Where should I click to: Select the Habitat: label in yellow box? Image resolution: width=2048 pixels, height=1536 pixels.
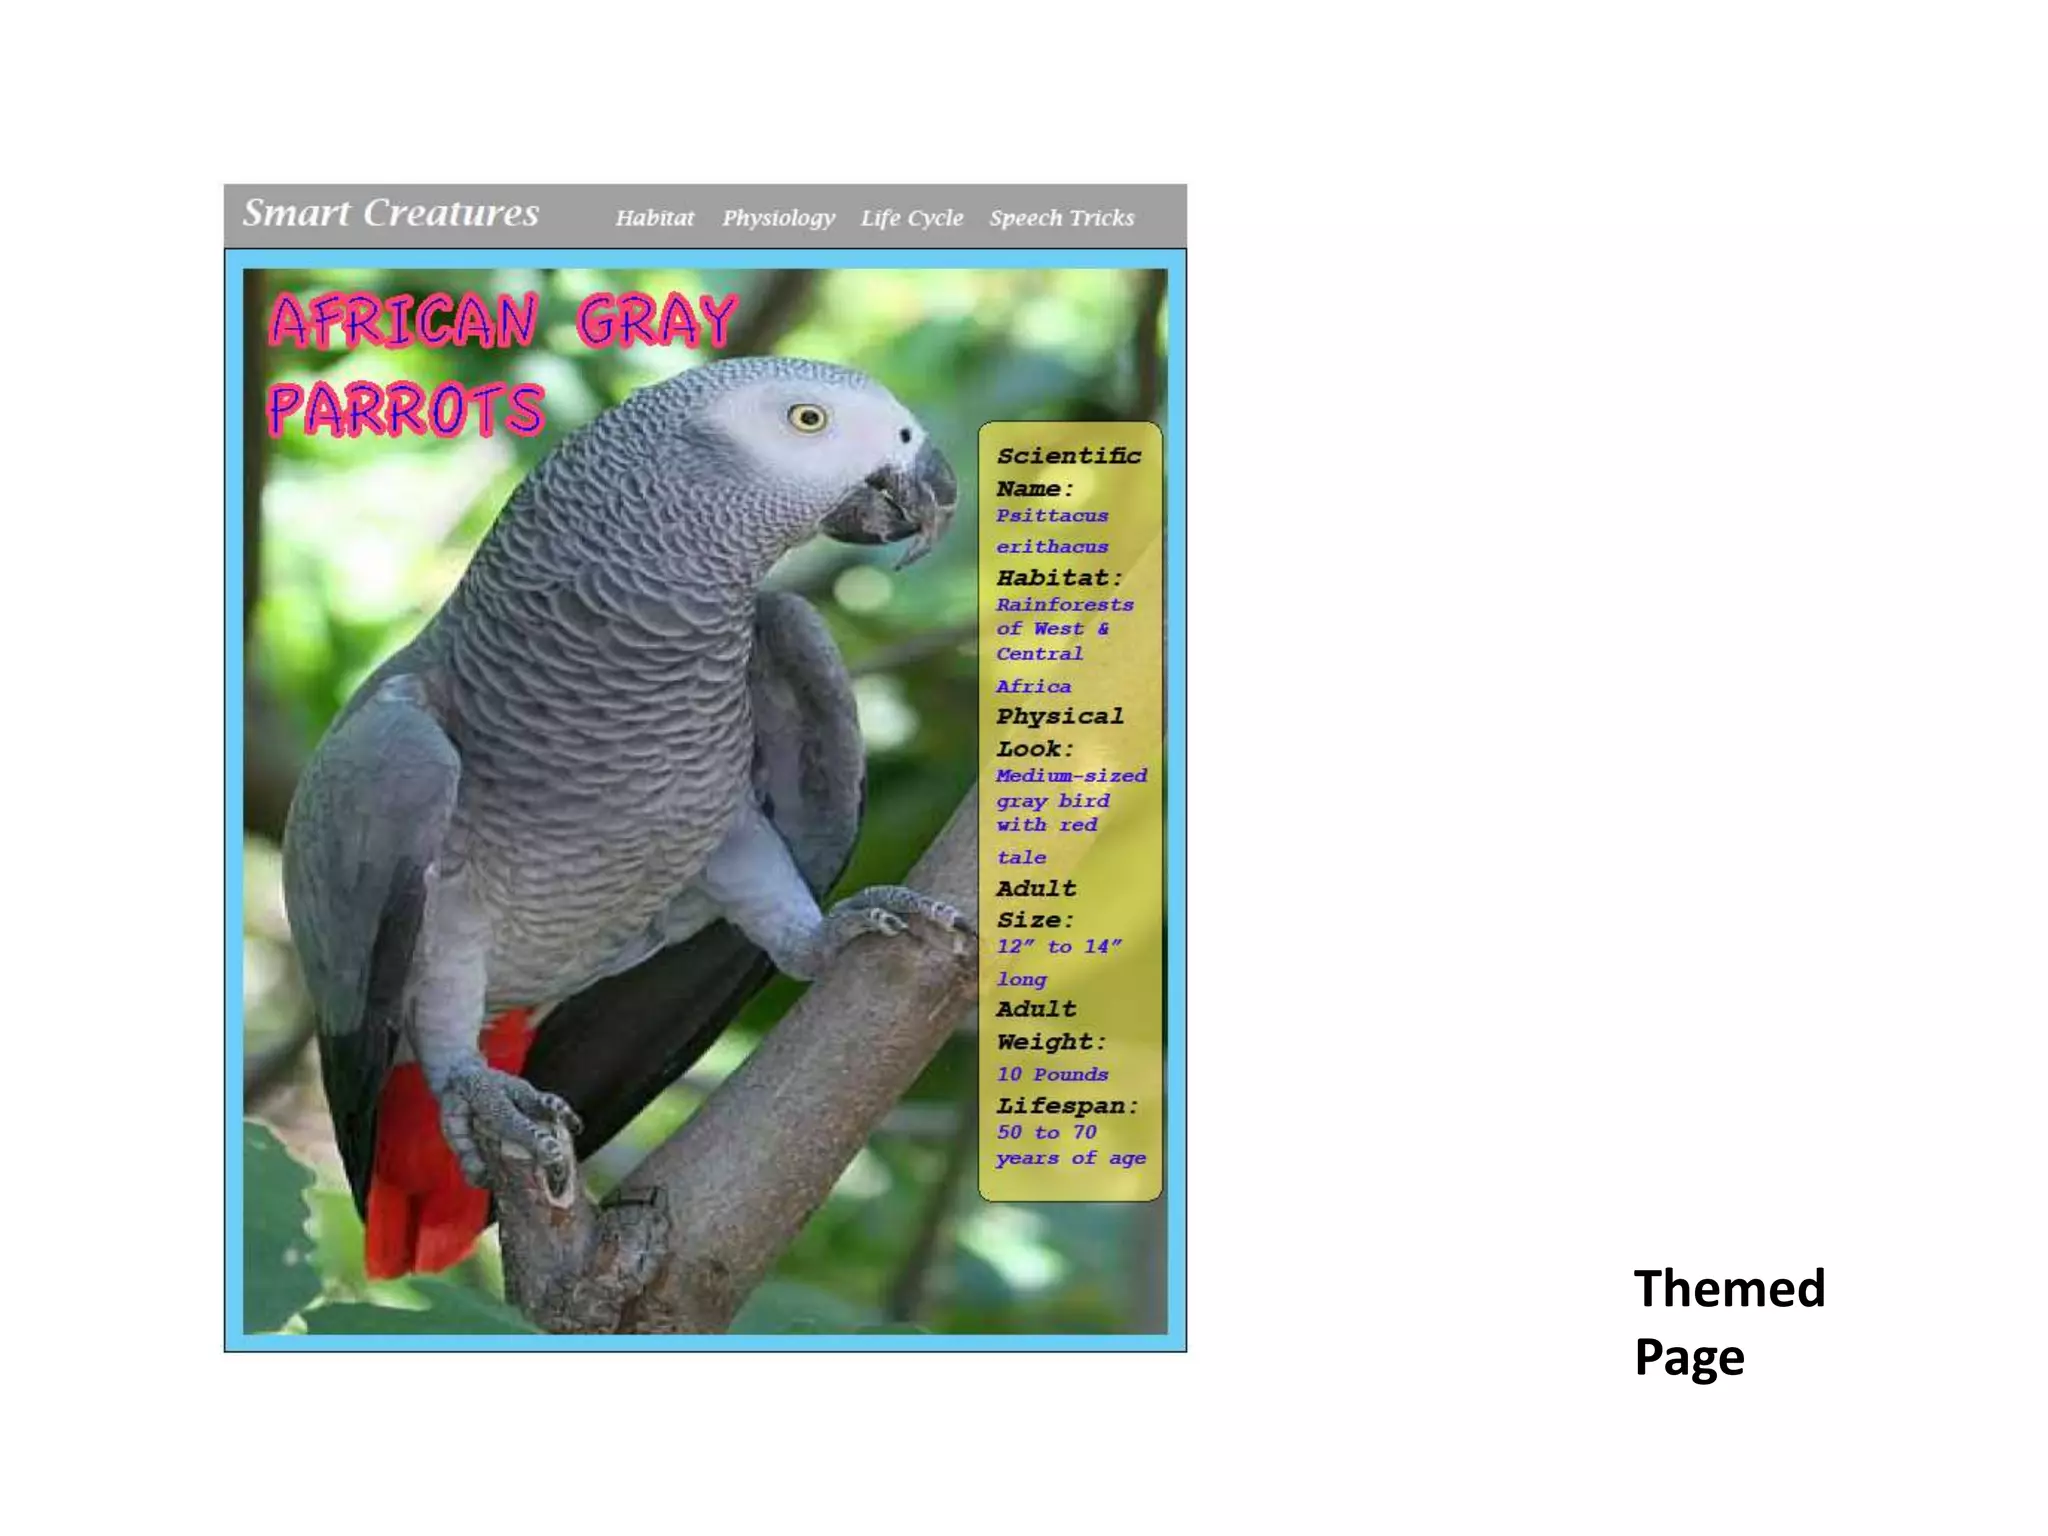tap(1059, 578)
